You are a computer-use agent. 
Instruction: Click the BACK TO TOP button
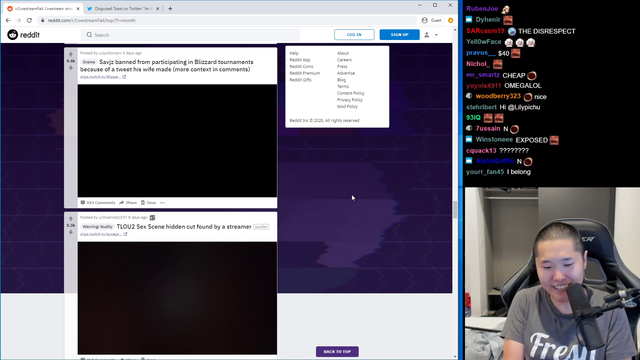(337, 351)
